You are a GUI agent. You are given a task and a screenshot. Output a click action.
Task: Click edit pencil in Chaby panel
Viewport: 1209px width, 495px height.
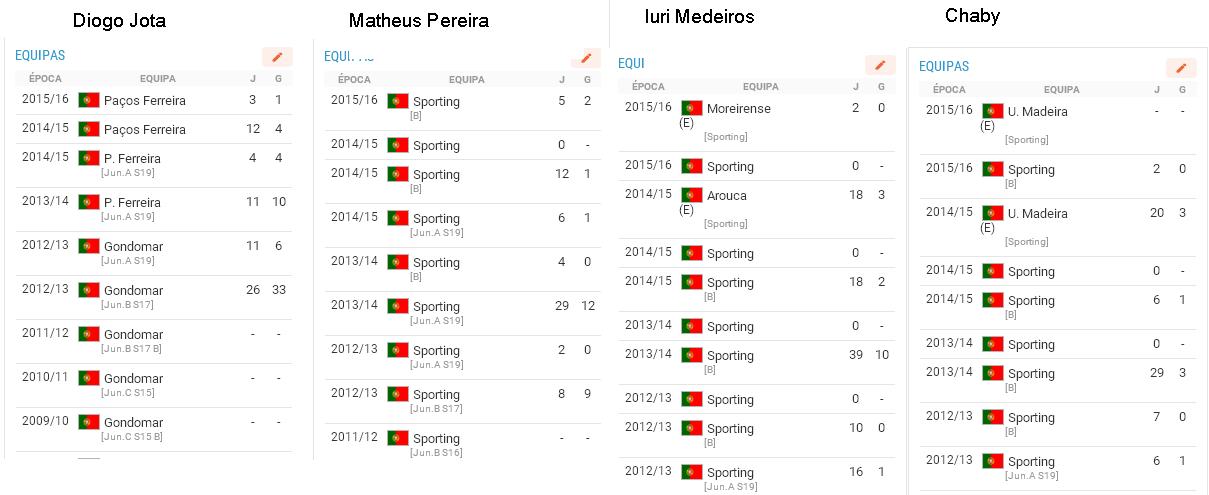point(1181,68)
